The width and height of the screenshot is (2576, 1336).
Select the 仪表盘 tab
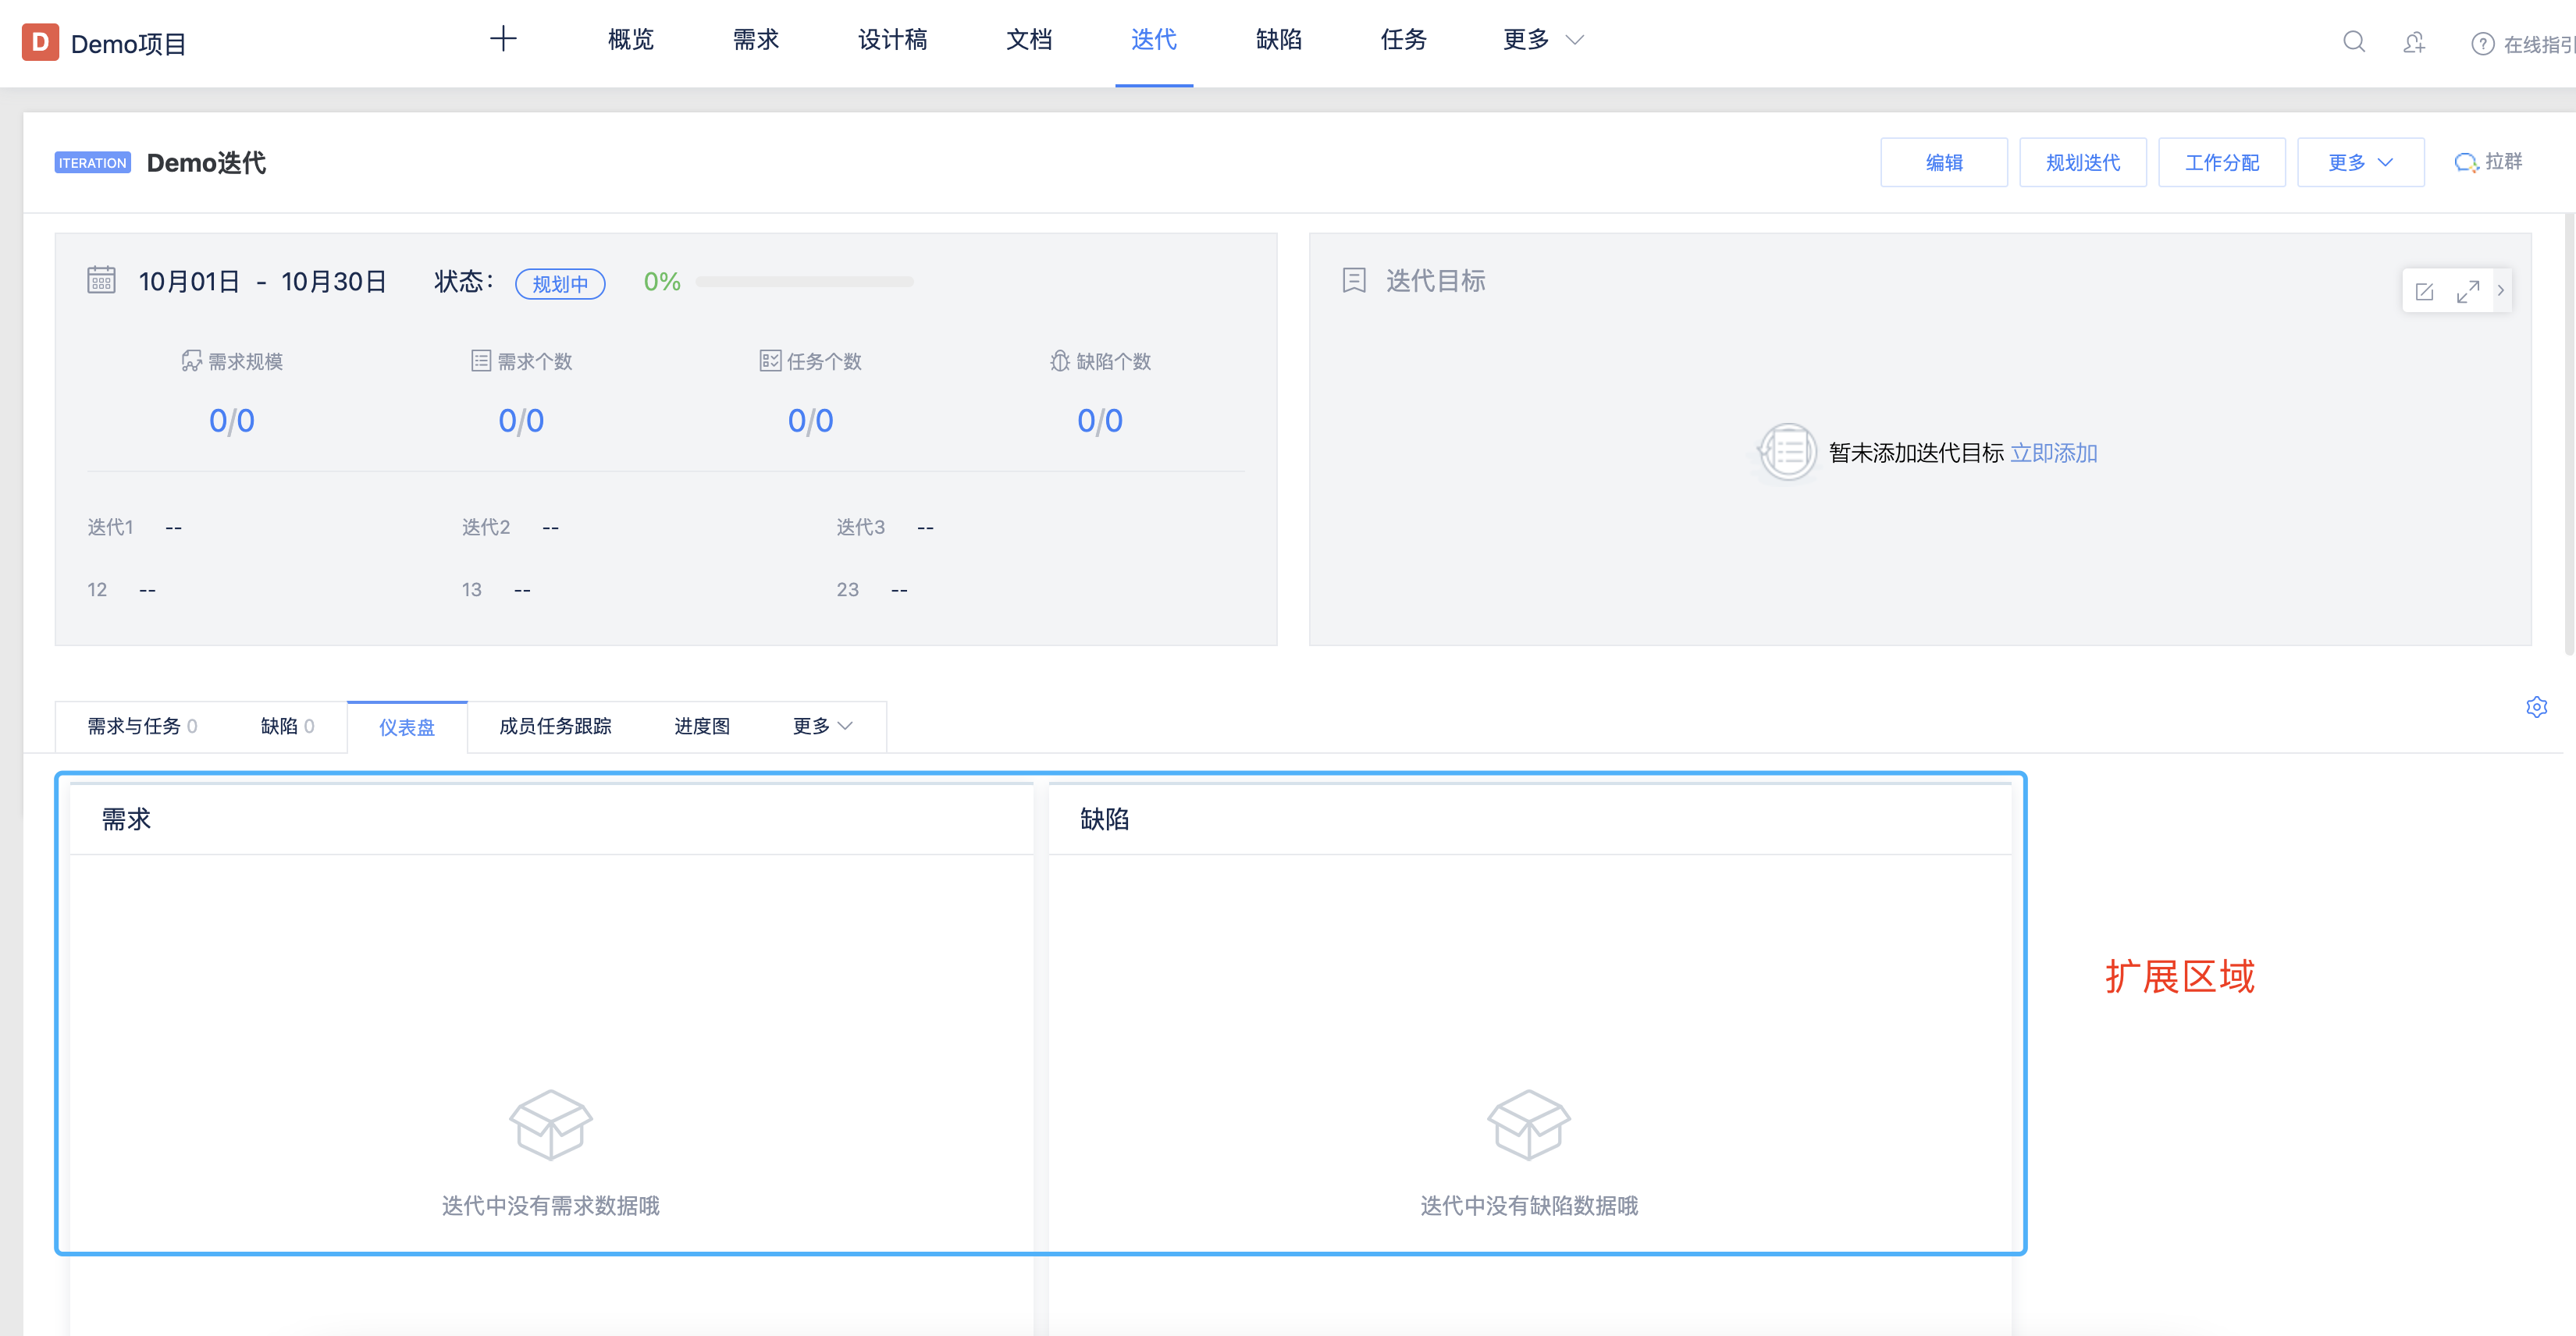pyautogui.click(x=407, y=727)
